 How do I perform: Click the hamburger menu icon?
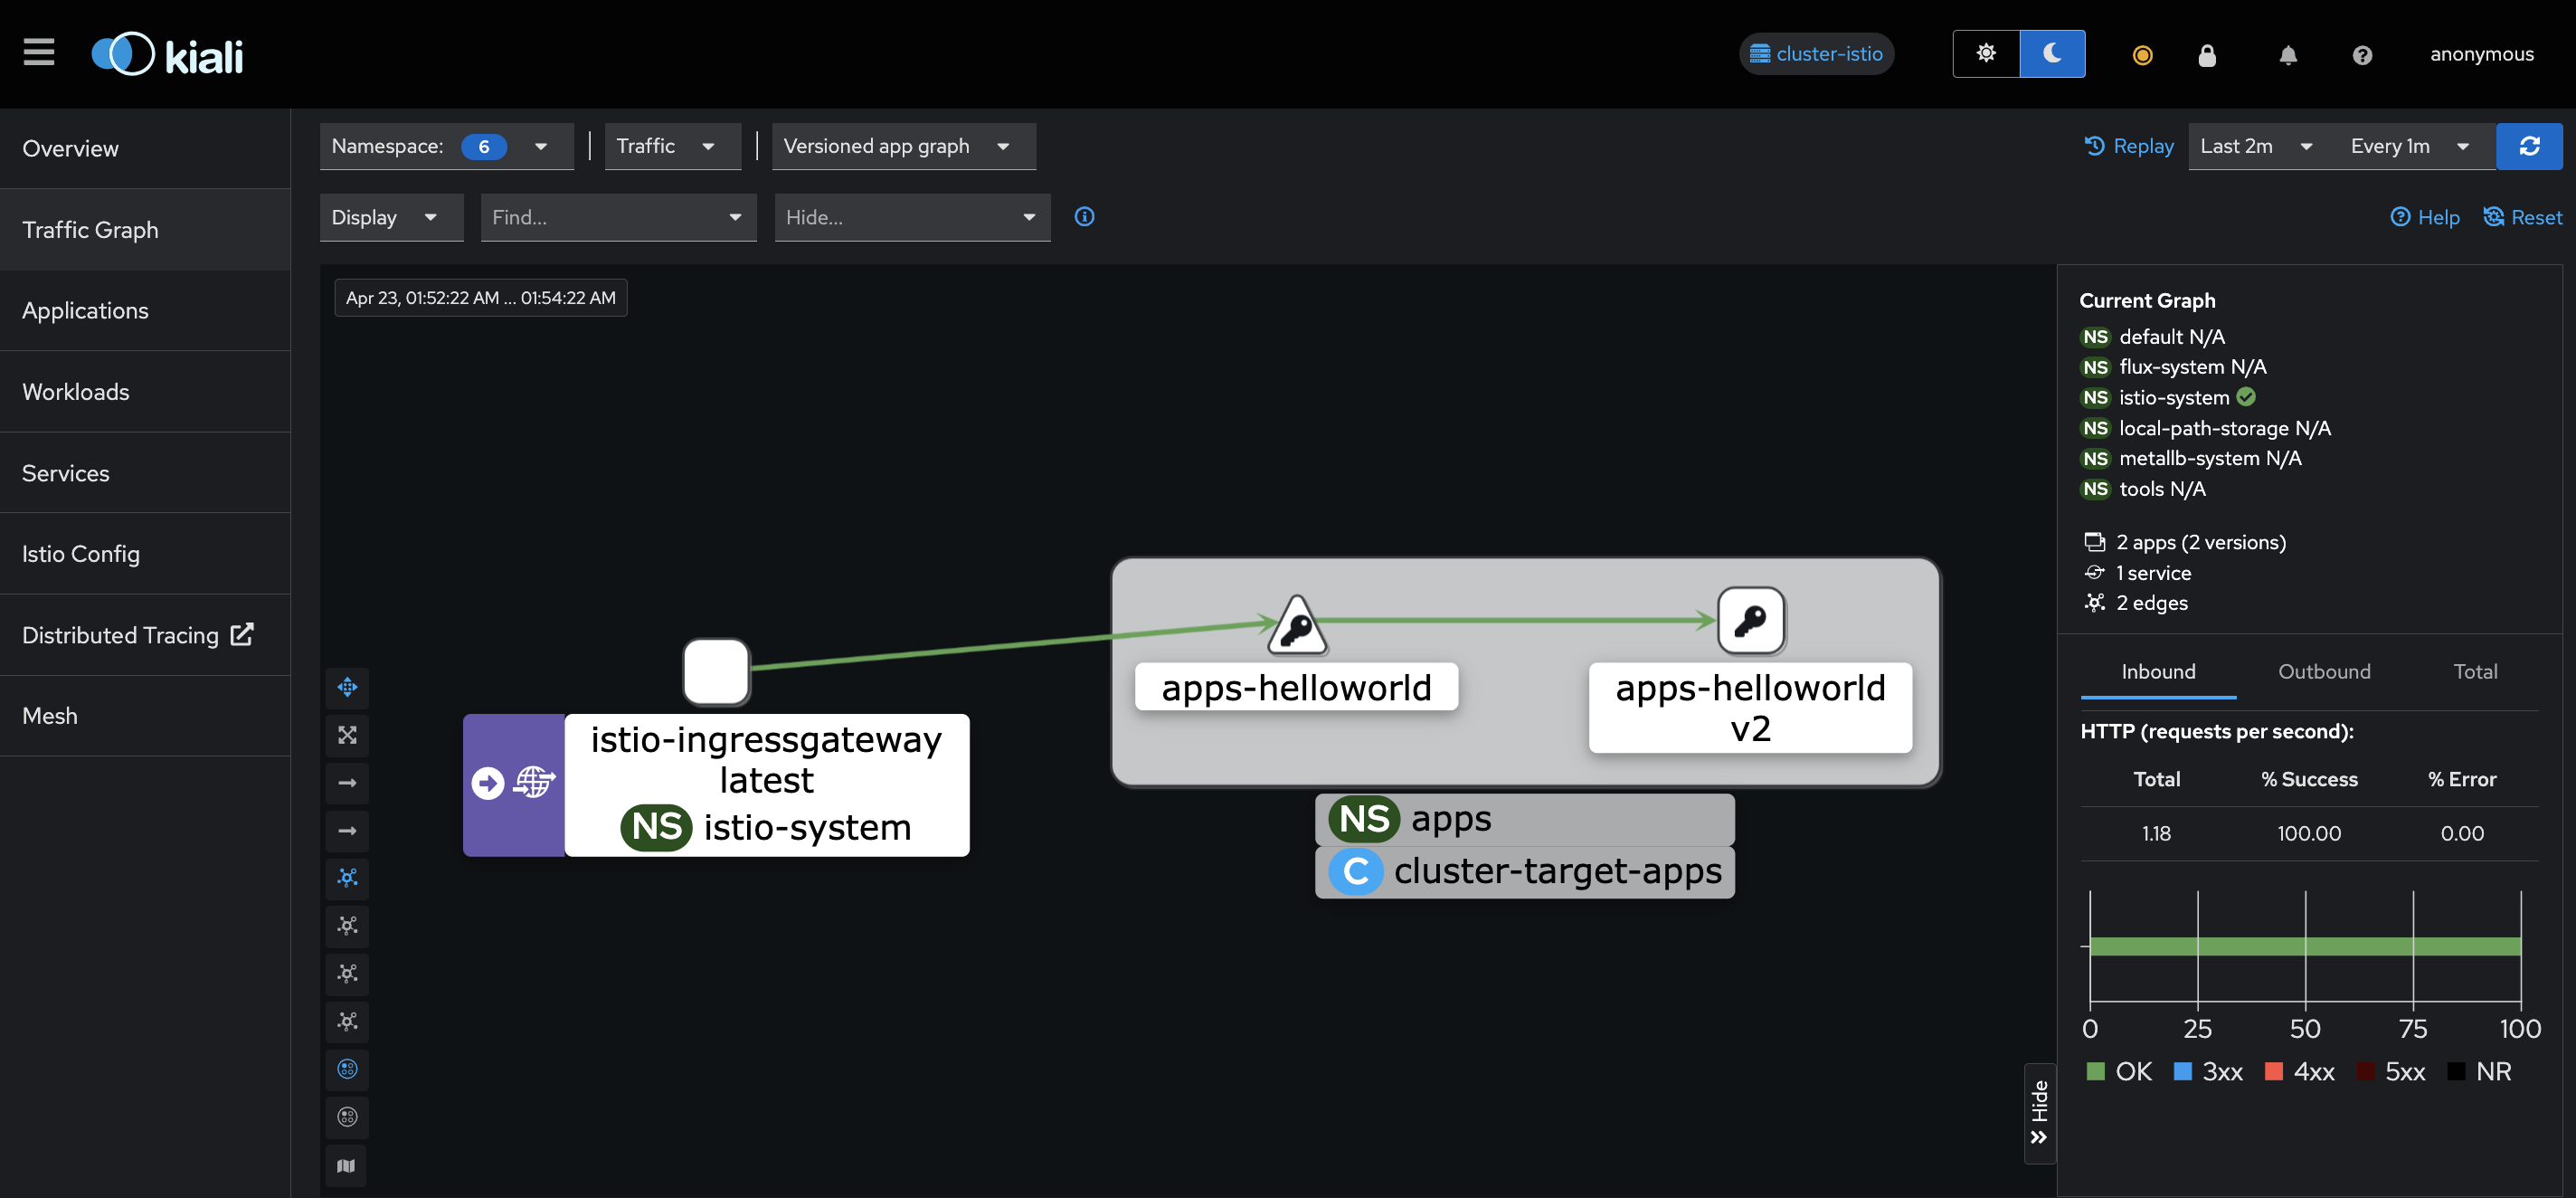[39, 52]
